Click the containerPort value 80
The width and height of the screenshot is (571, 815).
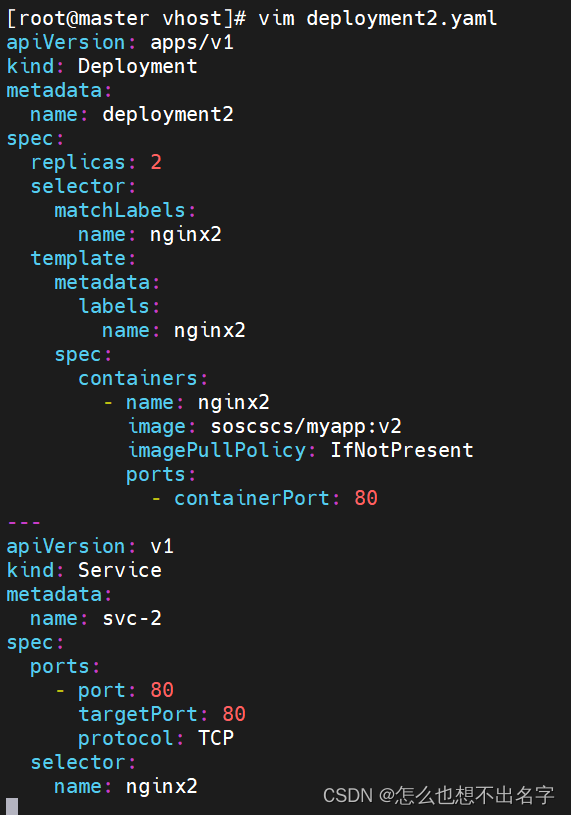[x=366, y=498]
